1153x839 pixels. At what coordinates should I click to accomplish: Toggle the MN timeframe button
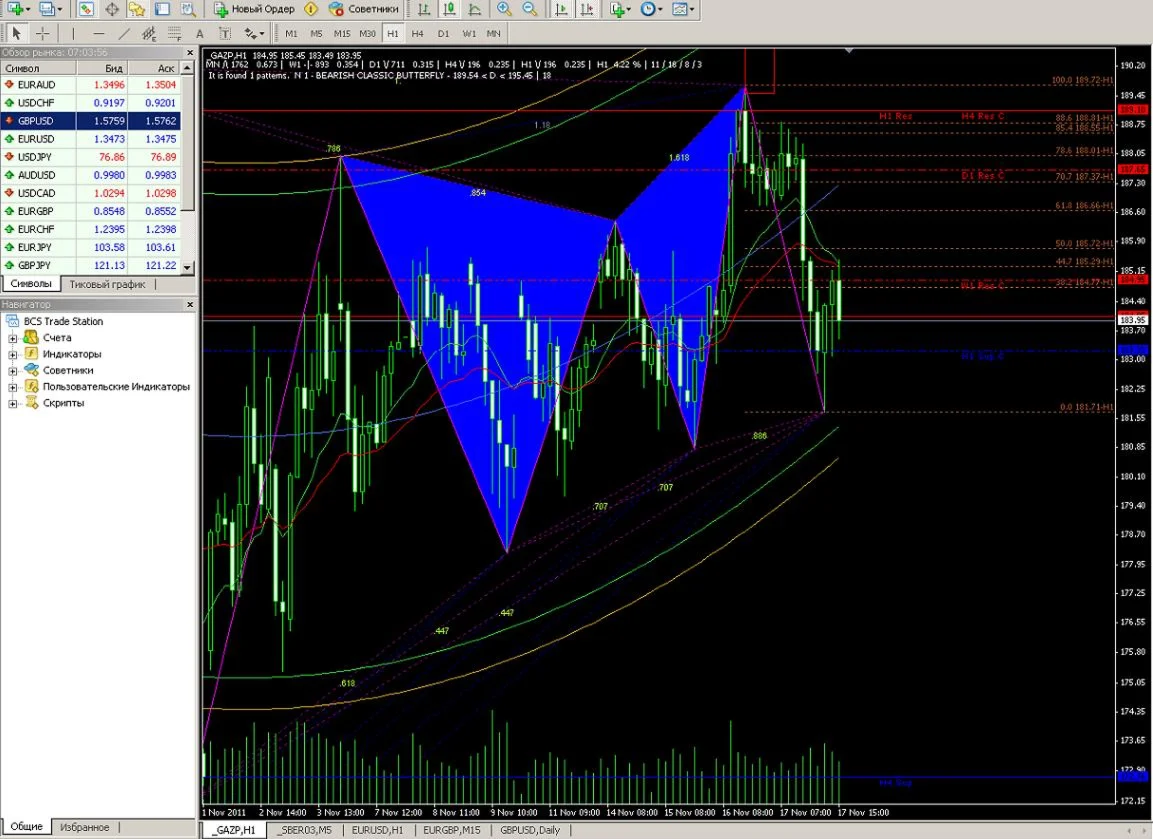(x=493, y=33)
